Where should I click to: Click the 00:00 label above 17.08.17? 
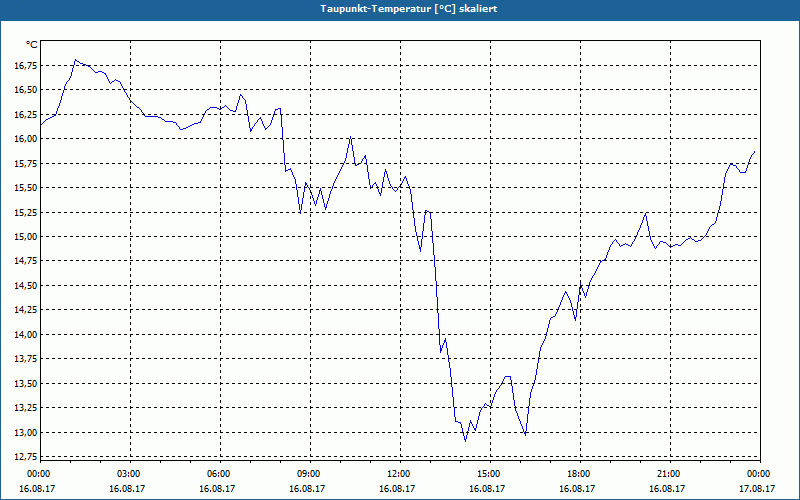point(758,474)
